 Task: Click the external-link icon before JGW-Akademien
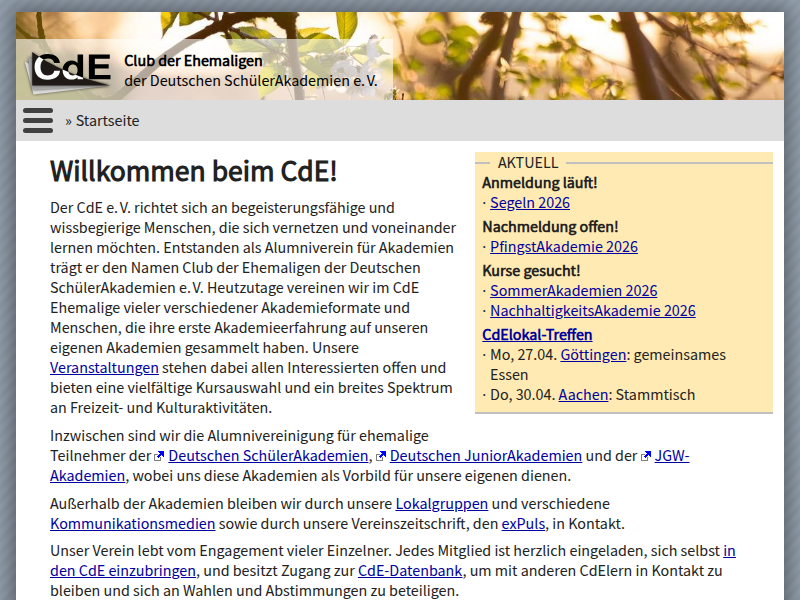click(x=646, y=456)
